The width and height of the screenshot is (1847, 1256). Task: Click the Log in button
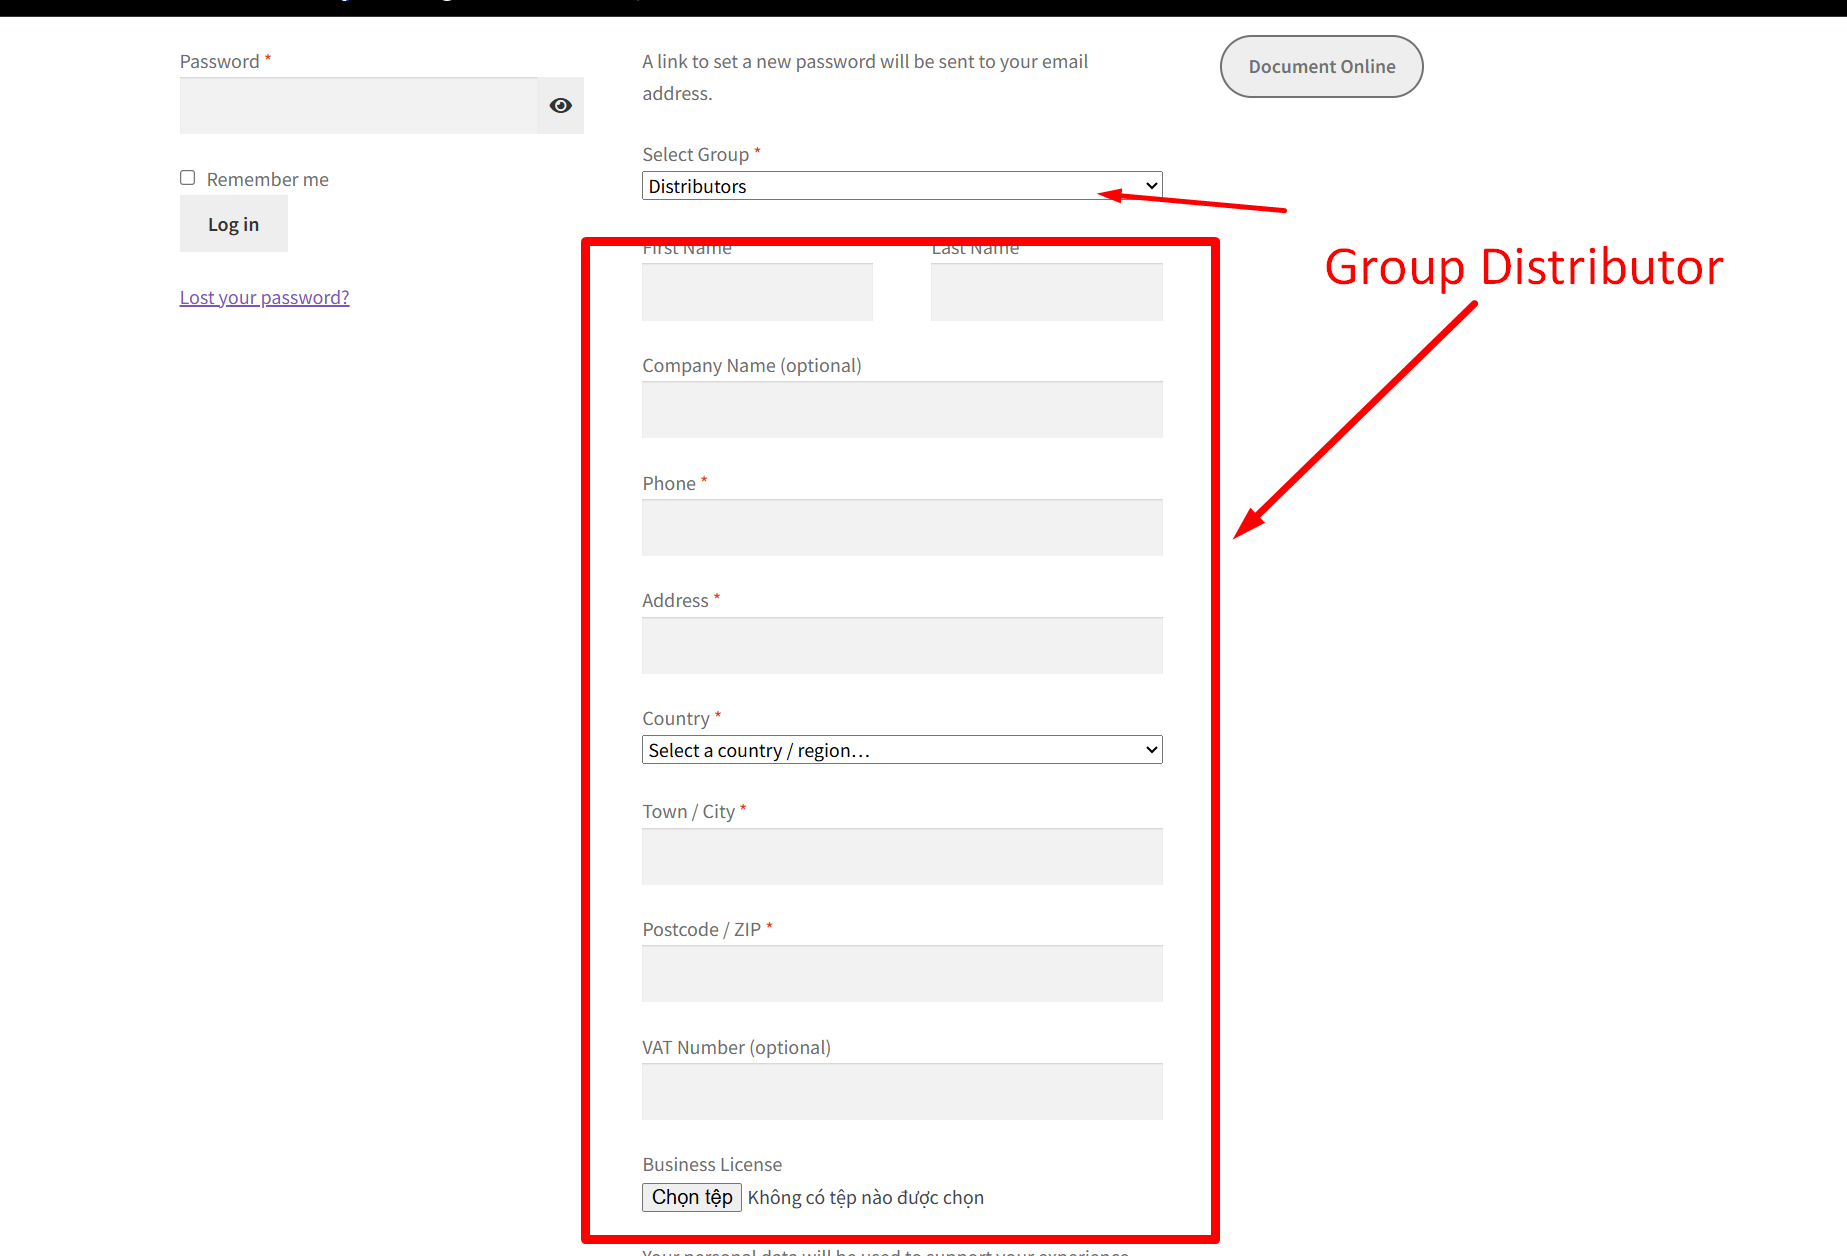point(233,224)
